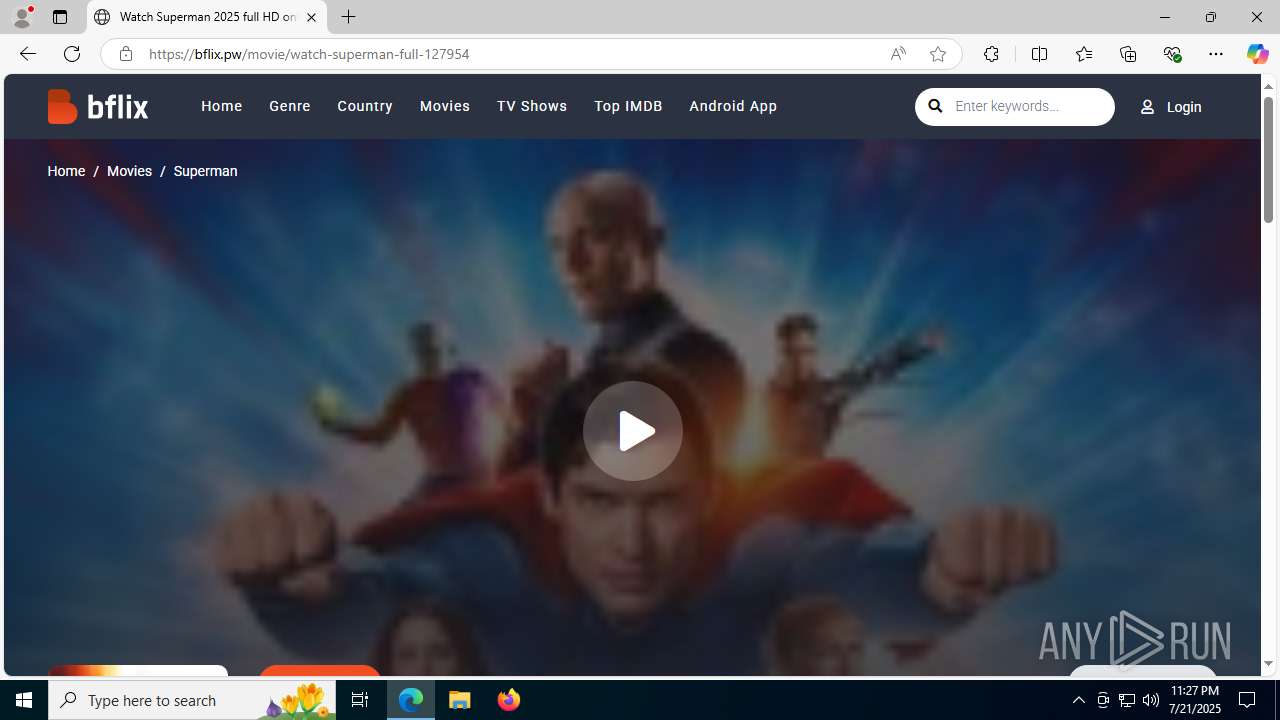1280x720 pixels.
Task: Open notification center
Action: [1248, 700]
